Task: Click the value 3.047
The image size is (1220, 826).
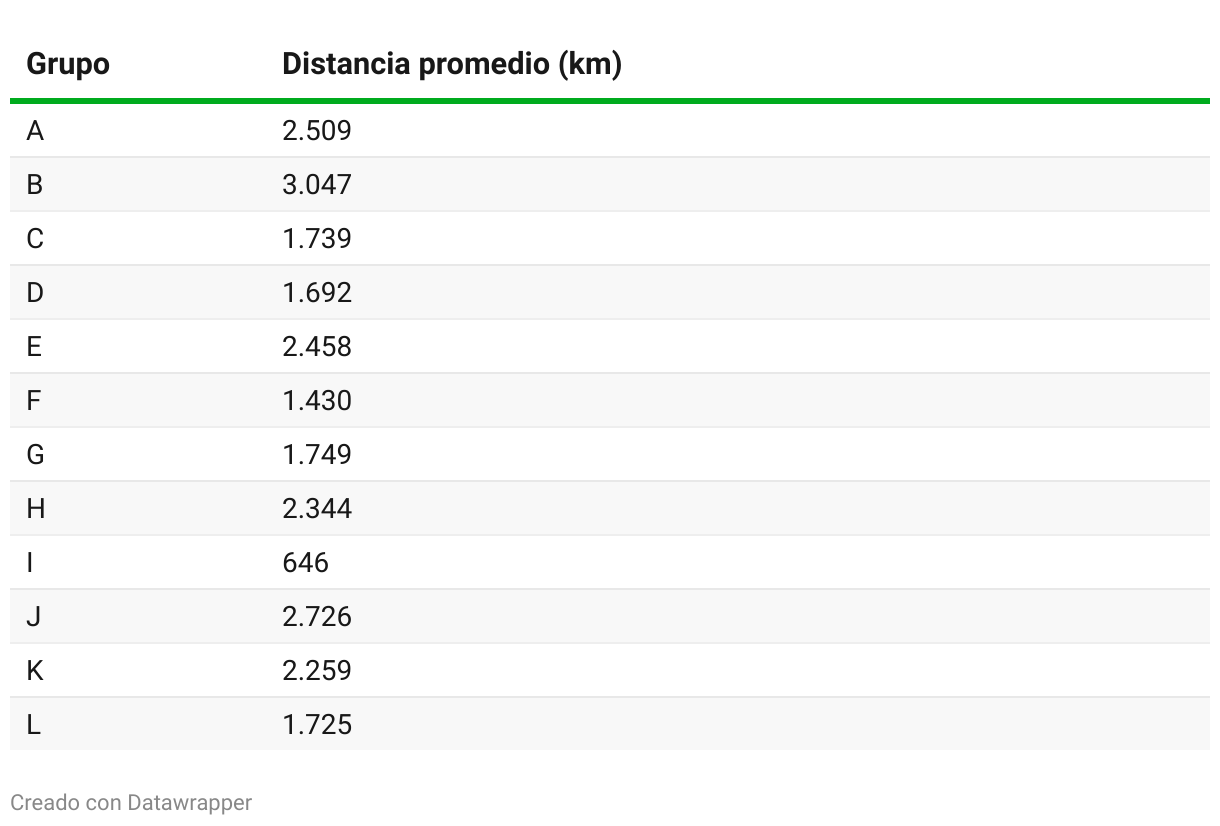Action: pyautogui.click(x=317, y=185)
